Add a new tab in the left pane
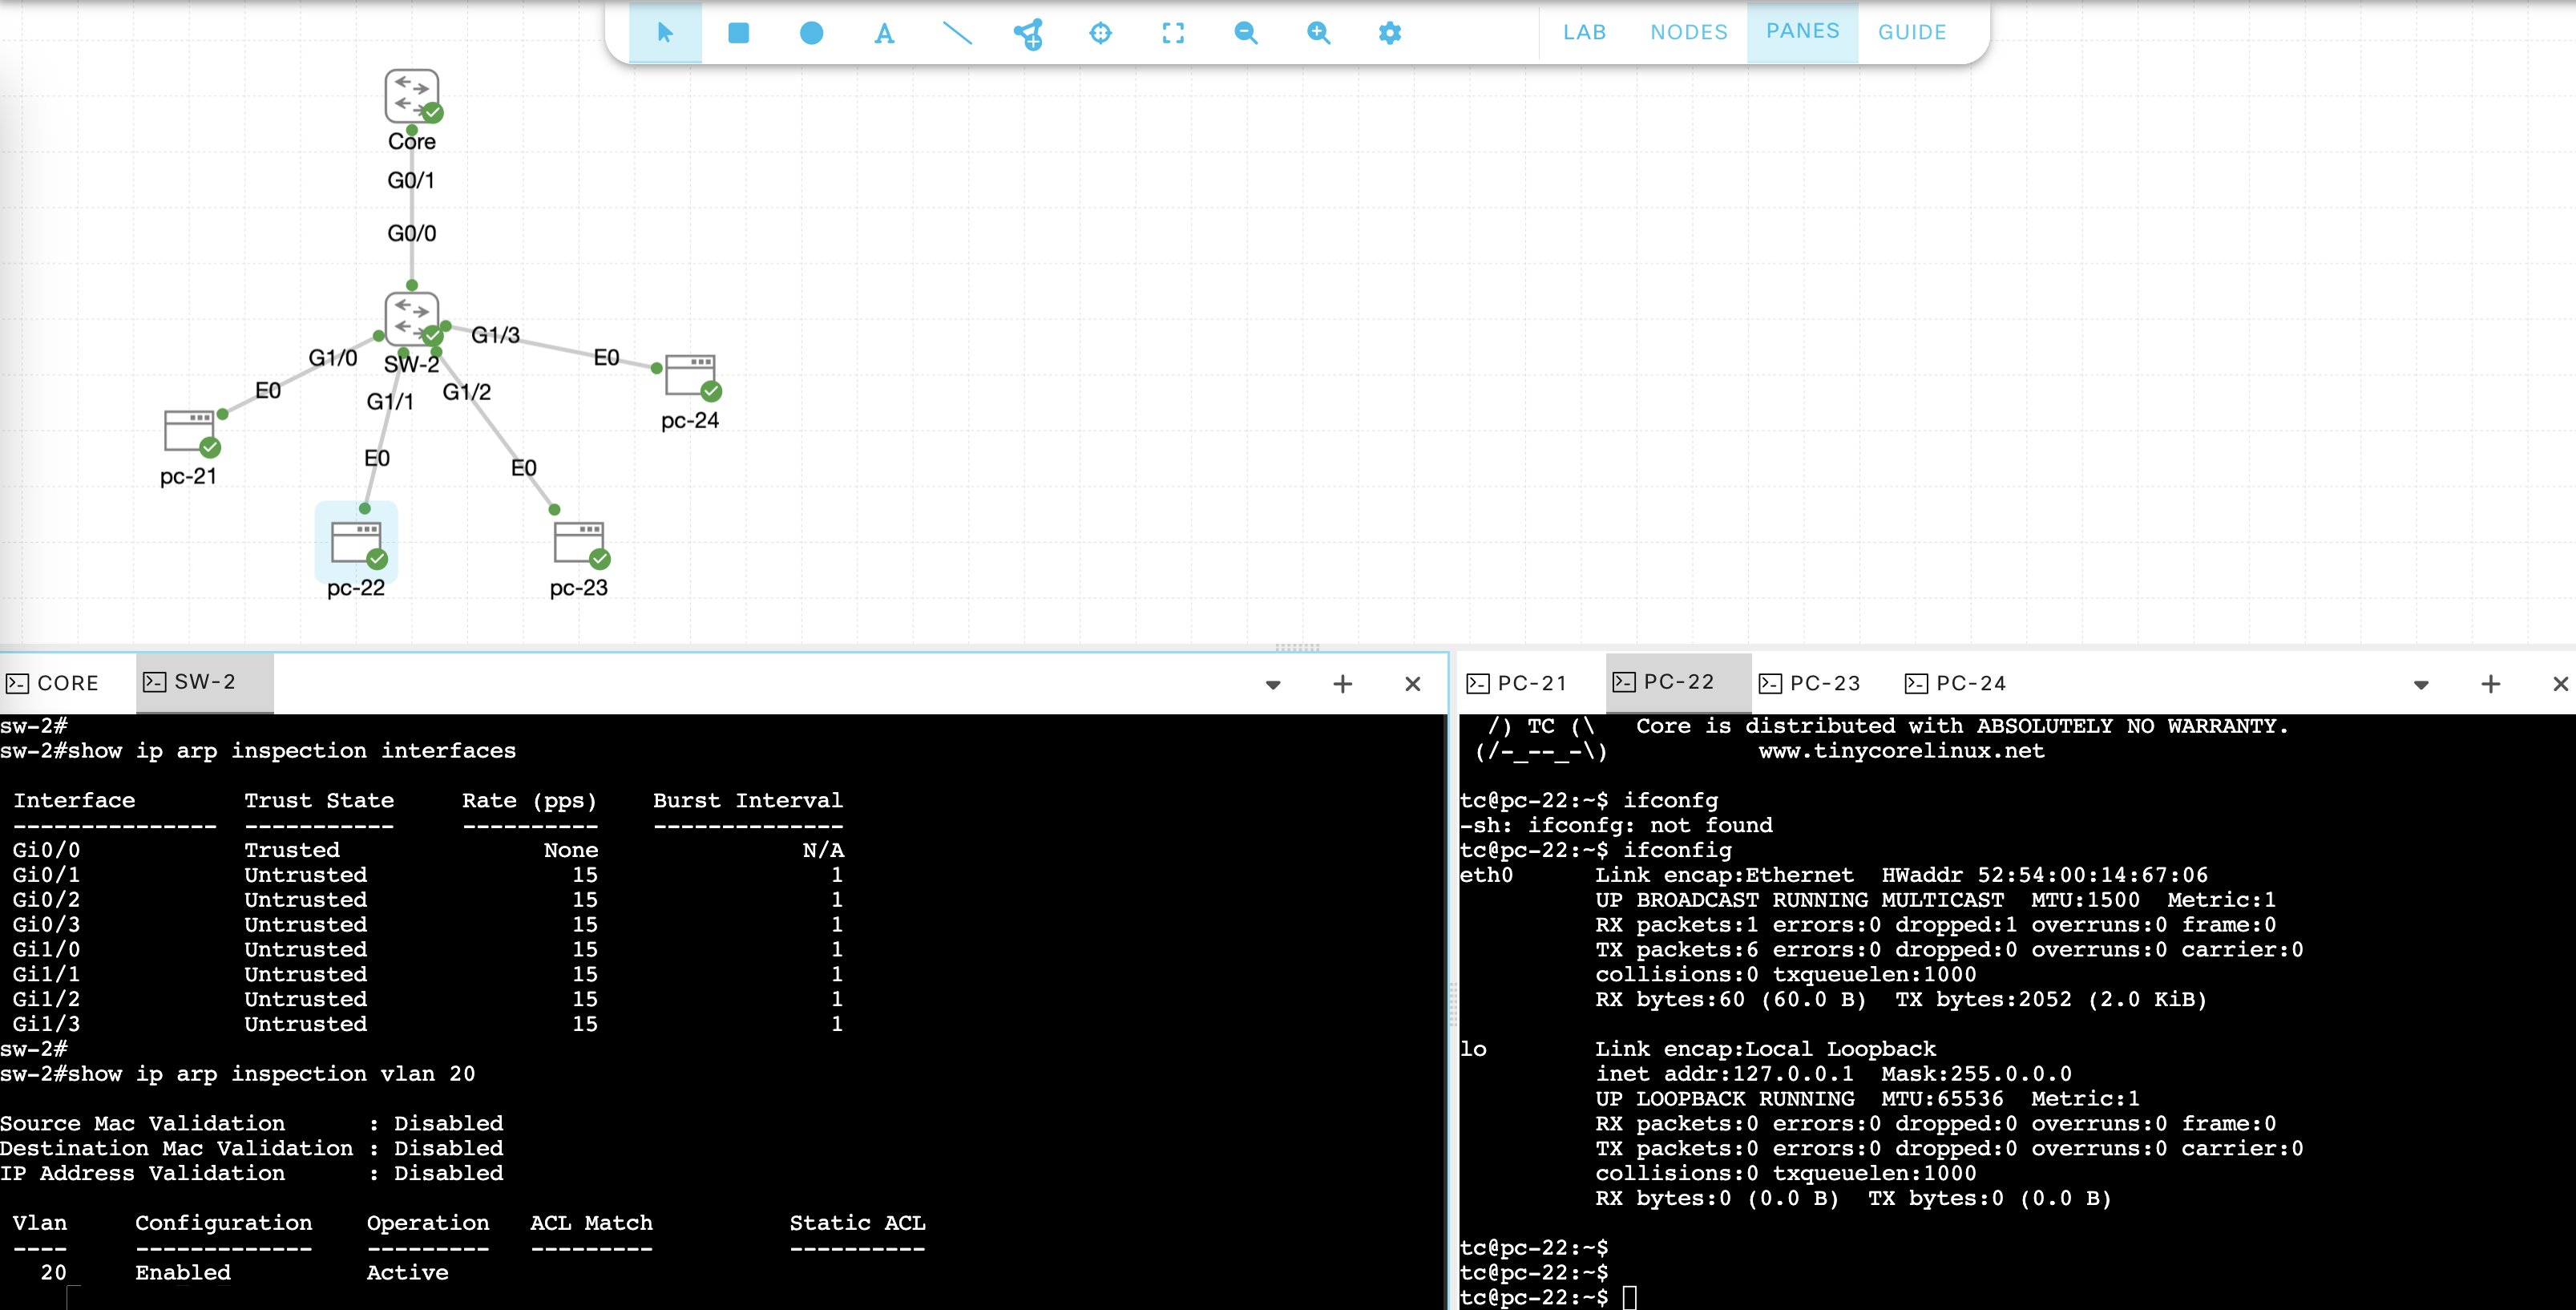This screenshot has height=1310, width=2576. [1343, 684]
